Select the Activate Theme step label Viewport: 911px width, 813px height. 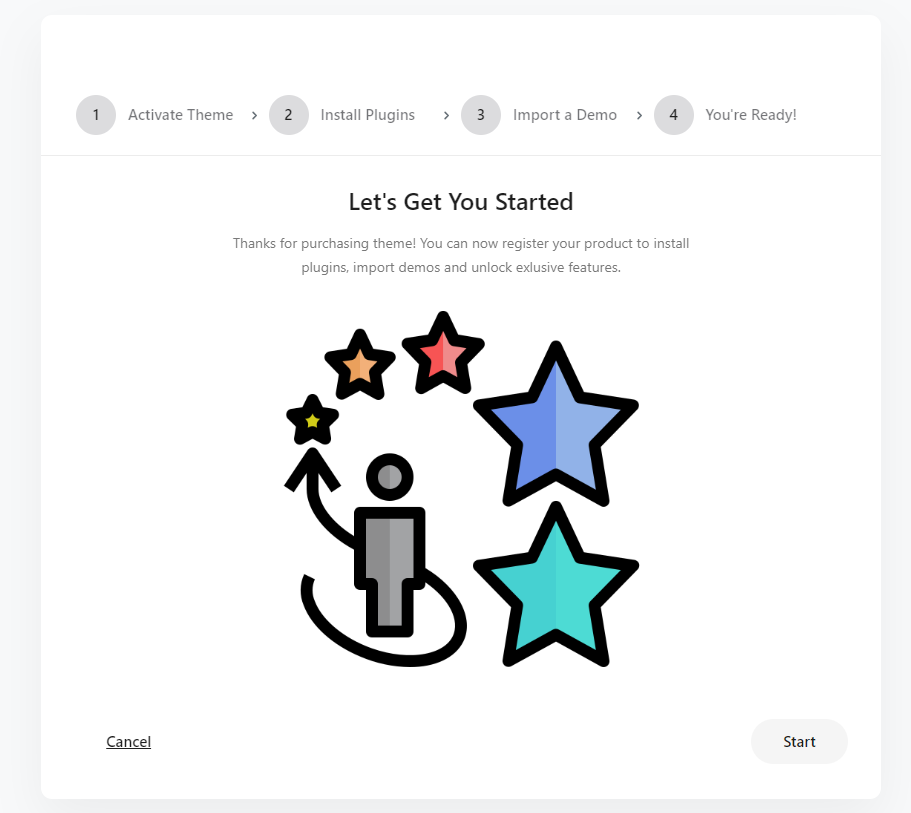coord(181,115)
